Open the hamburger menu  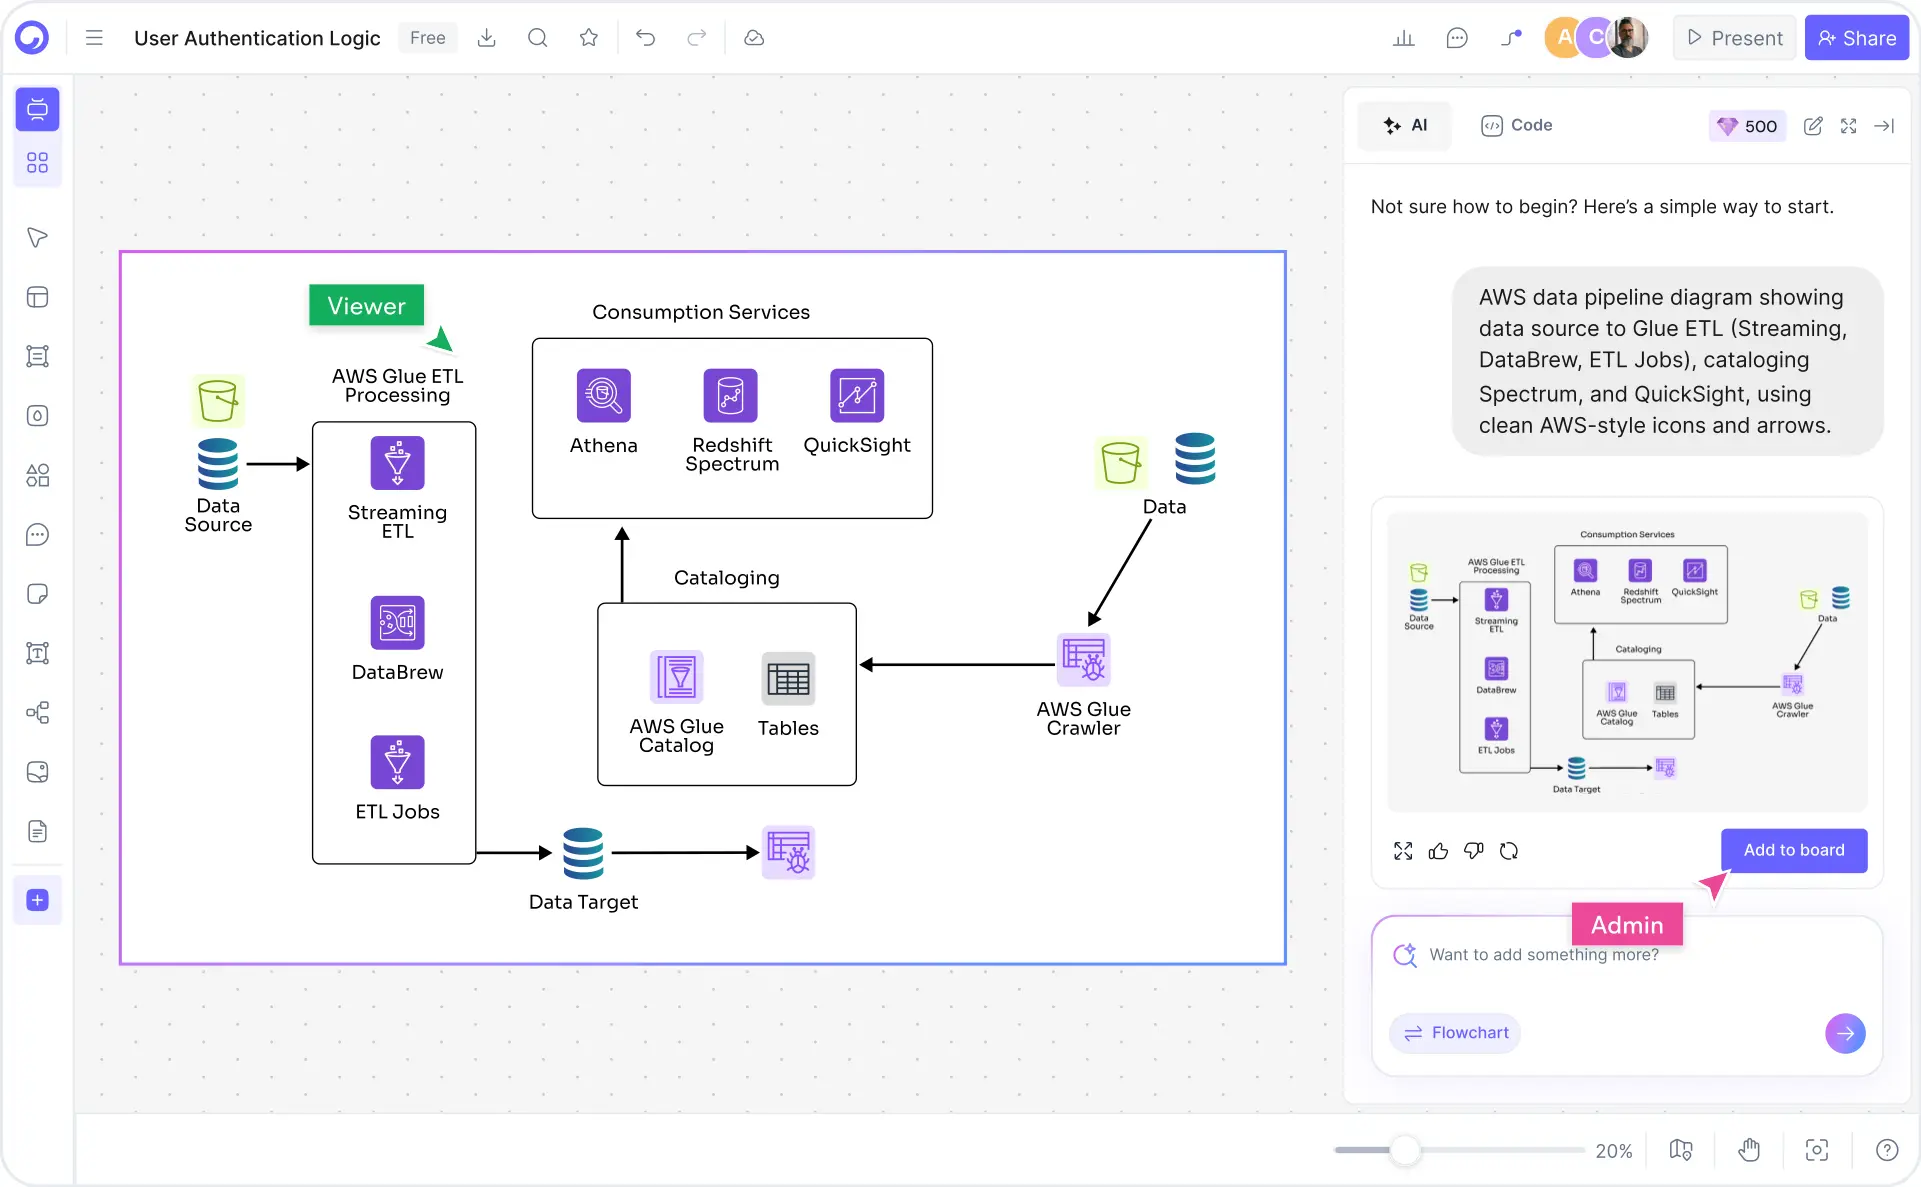tap(94, 38)
